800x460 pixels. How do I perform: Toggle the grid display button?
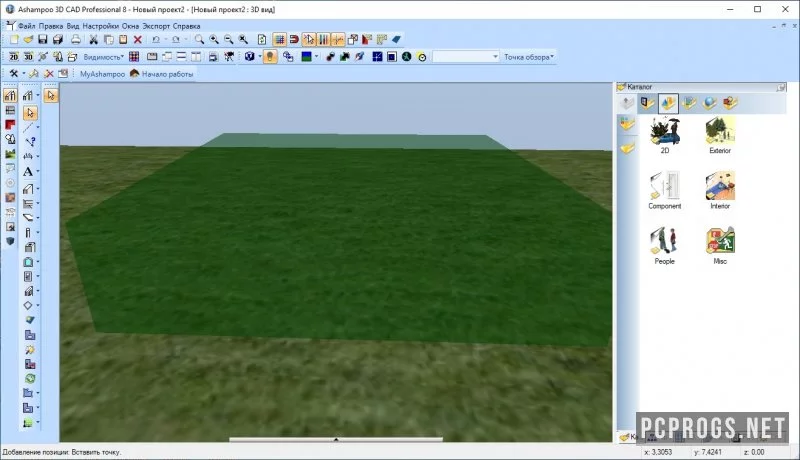coord(280,39)
